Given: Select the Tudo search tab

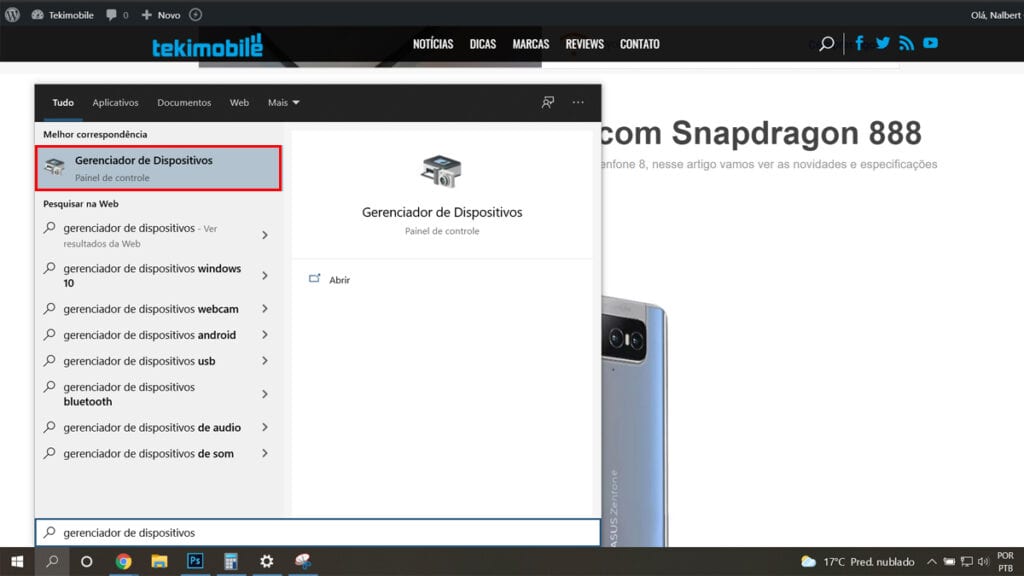Looking at the screenshot, I should point(63,103).
